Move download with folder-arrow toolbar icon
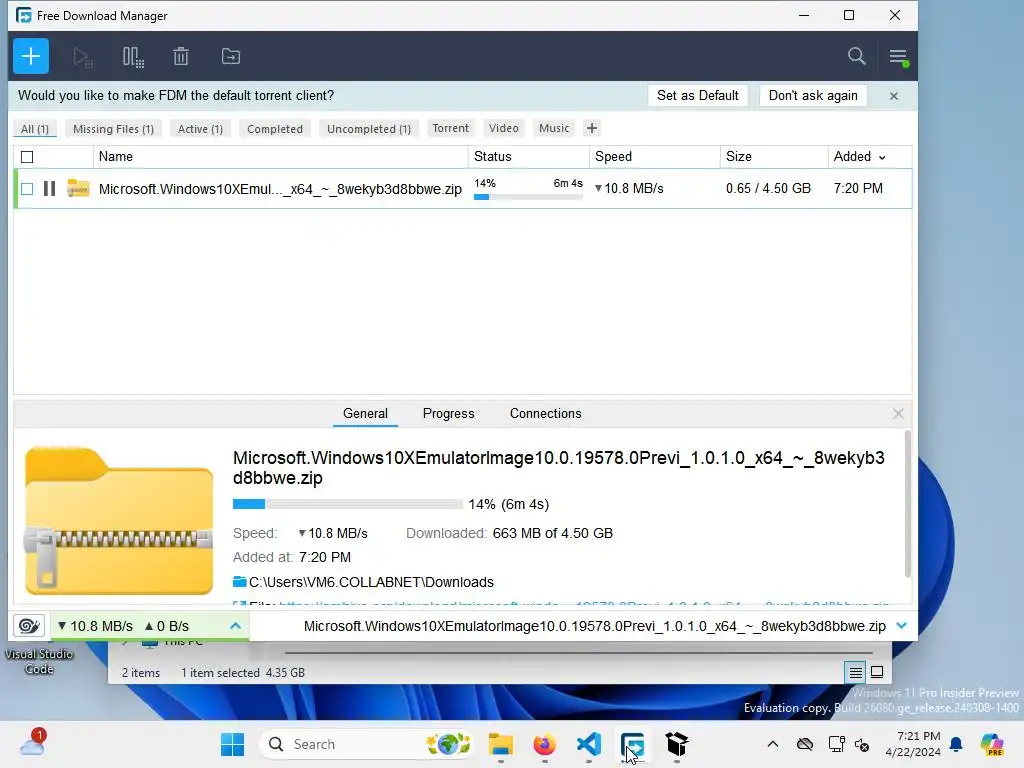The height and width of the screenshot is (768, 1024). [231, 57]
